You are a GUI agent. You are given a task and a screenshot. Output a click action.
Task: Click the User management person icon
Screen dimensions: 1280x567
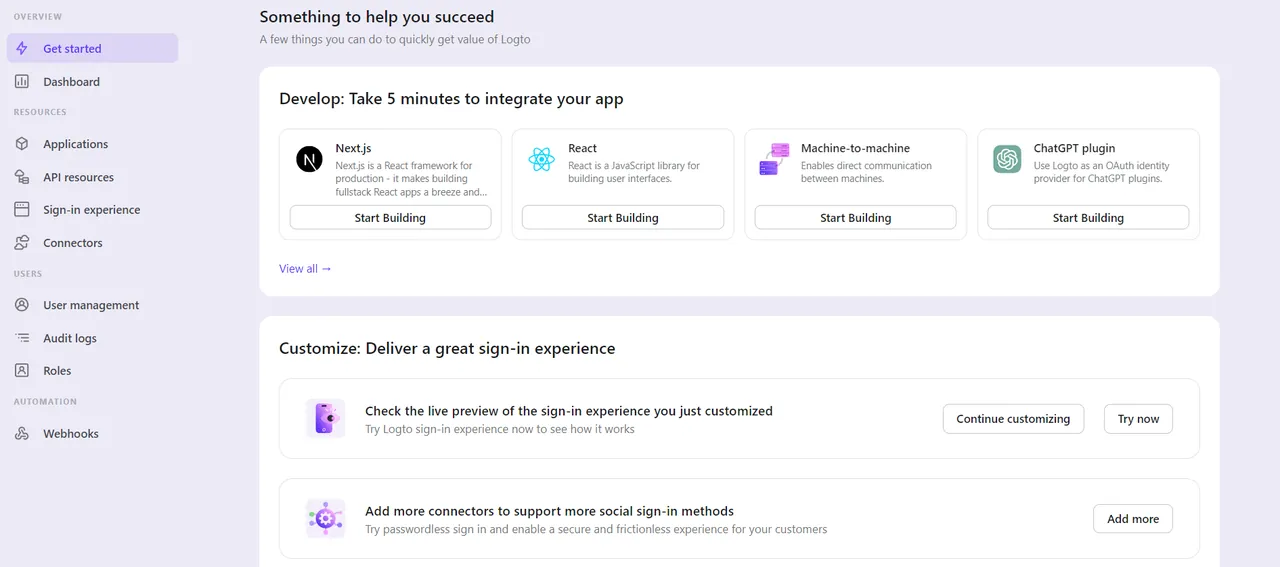click(22, 305)
